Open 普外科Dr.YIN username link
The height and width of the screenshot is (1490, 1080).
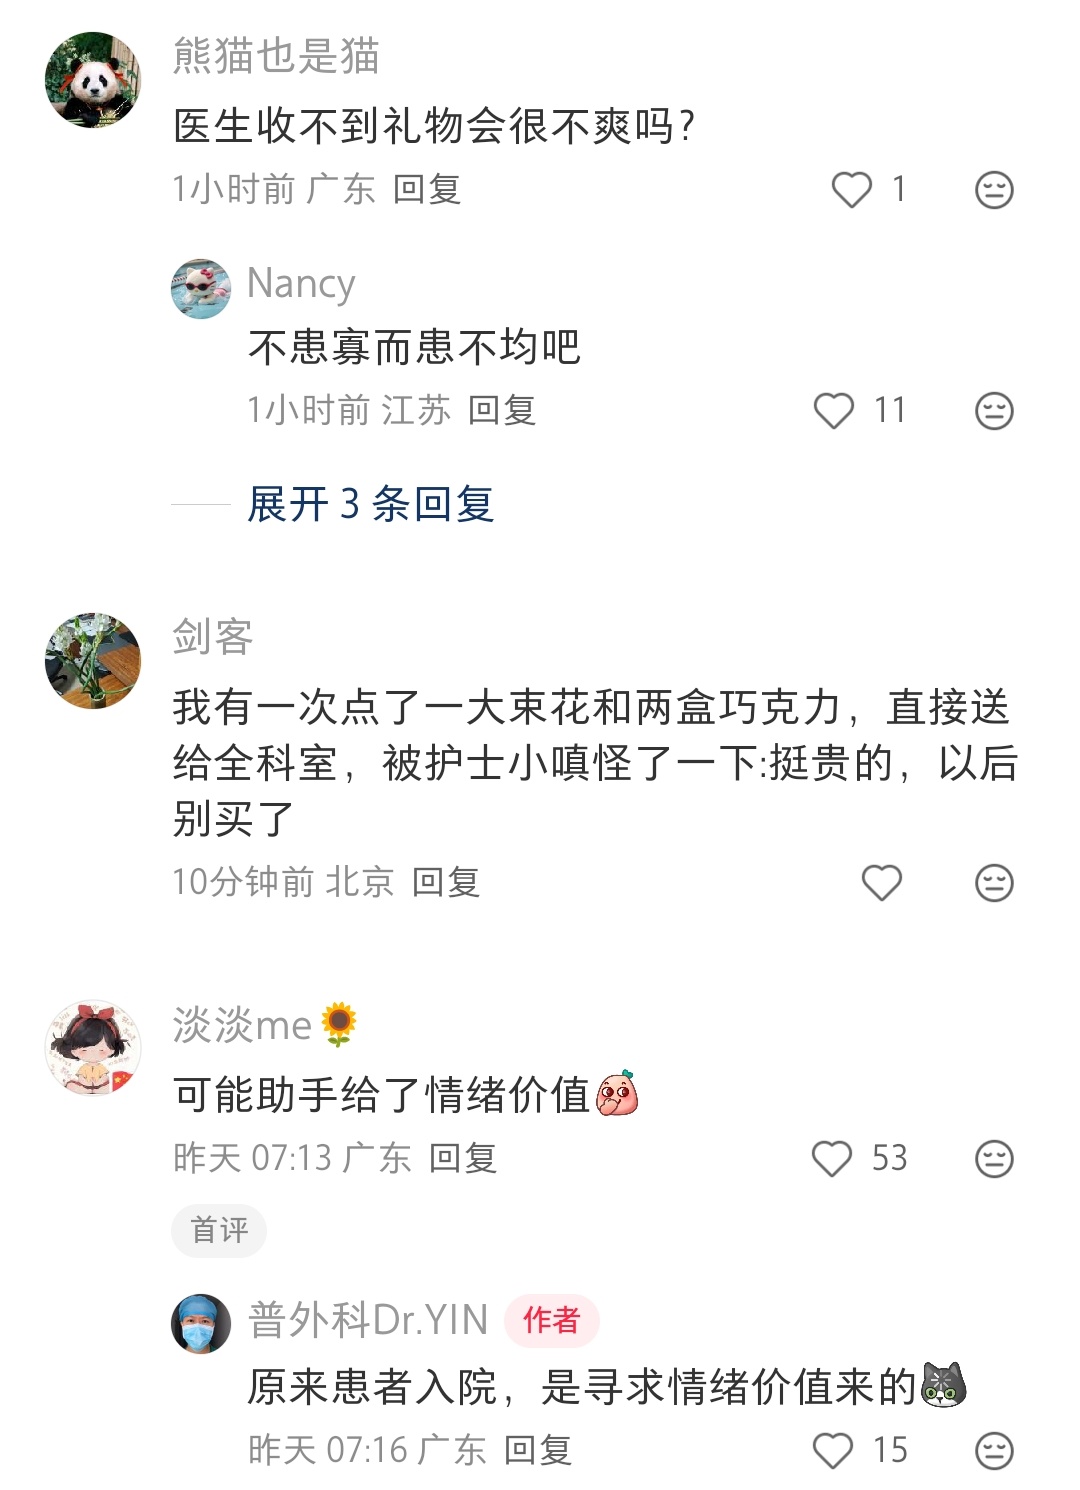[368, 1320]
